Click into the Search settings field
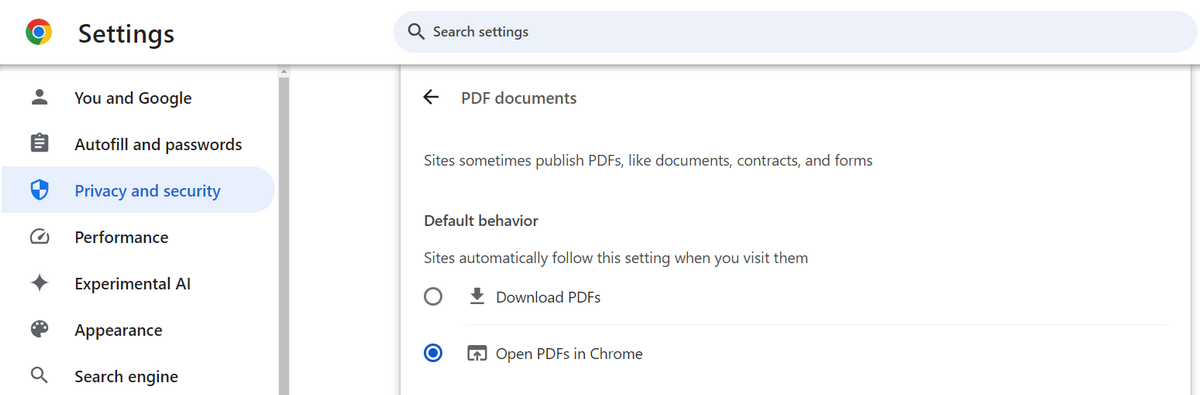1200x395 pixels. tap(796, 32)
